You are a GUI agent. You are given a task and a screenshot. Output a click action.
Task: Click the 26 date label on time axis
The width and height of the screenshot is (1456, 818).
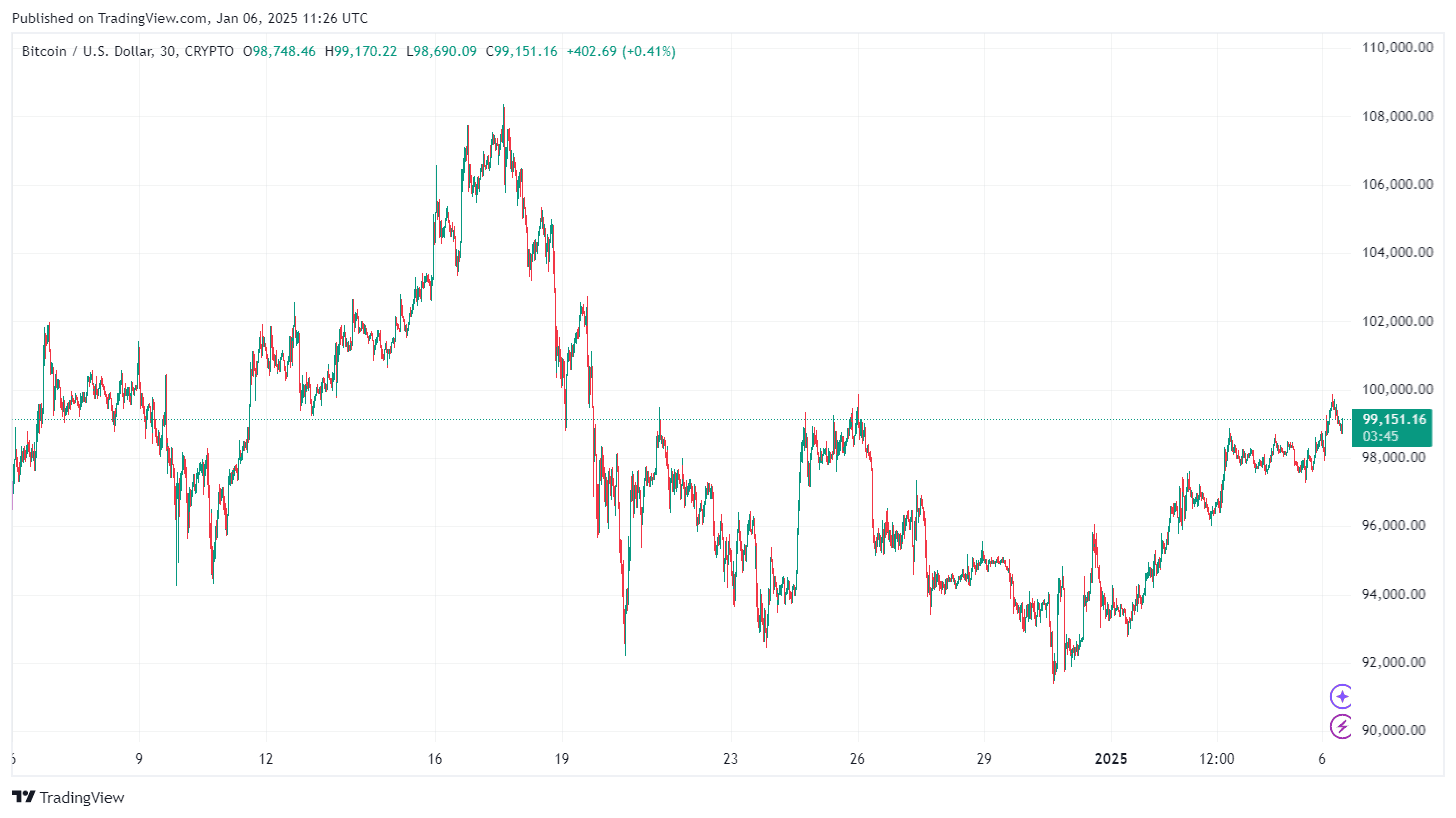pyautogui.click(x=857, y=759)
